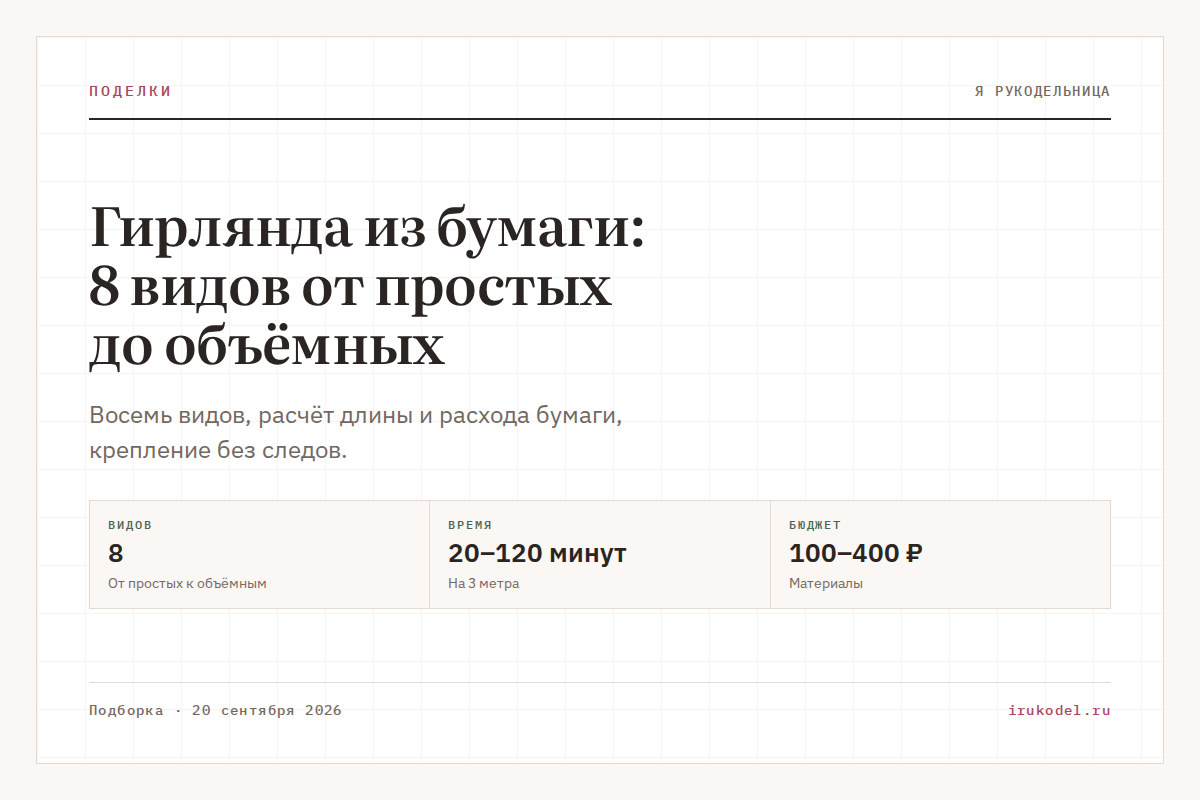
Task: Click the caption Материалы
Action: tap(826, 583)
